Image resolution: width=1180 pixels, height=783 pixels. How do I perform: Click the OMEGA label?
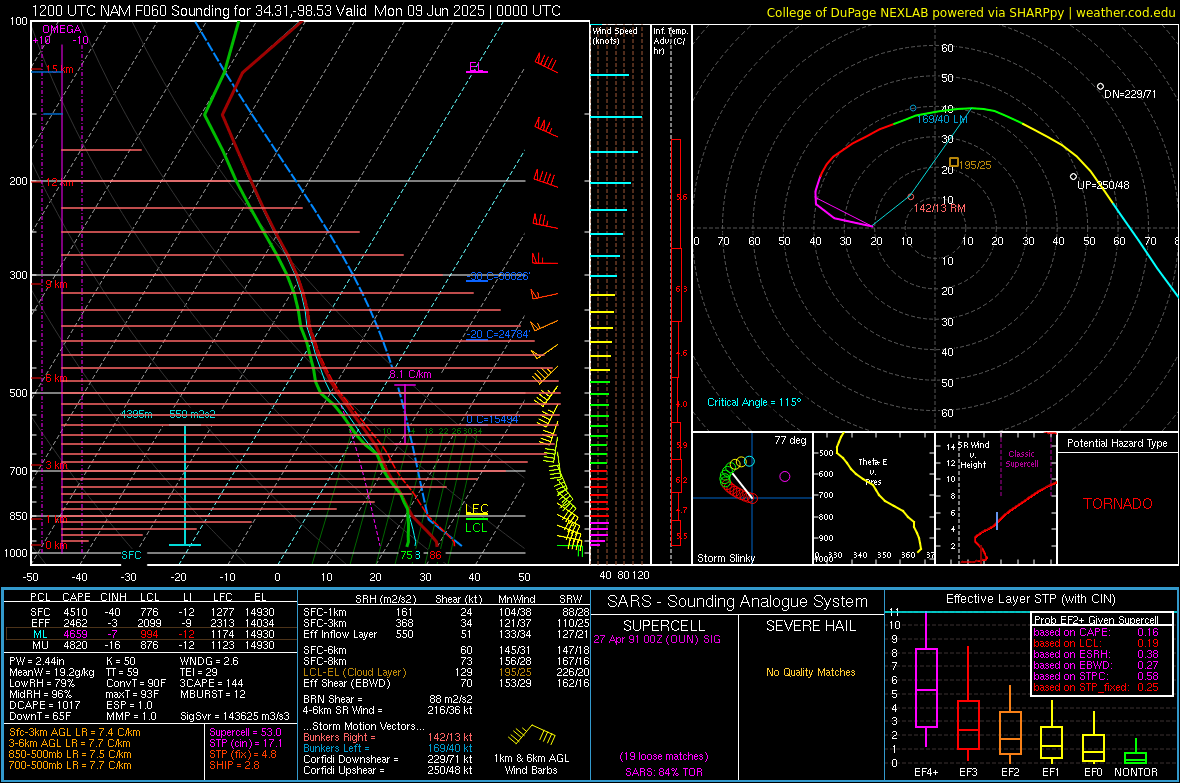61,29
